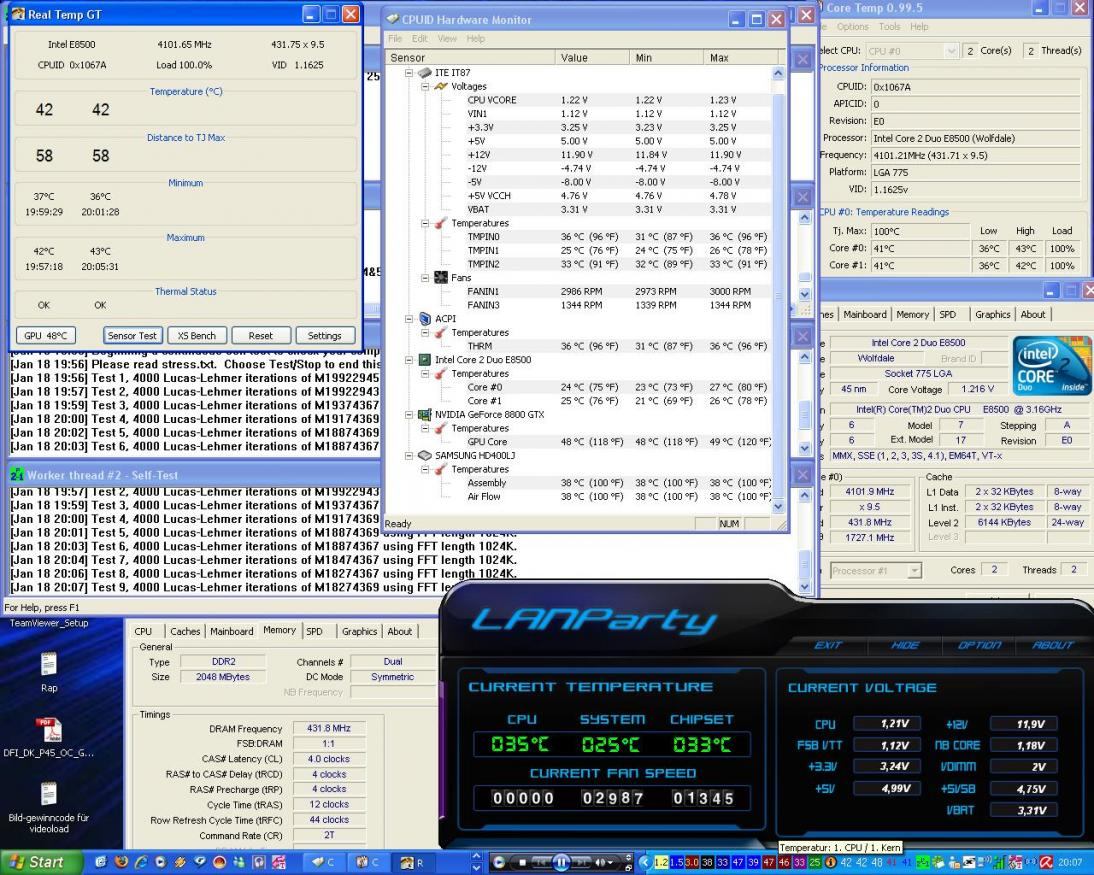Viewport: 1094px width, 875px height.
Task: Open the Processor #1 dropdown in CPU-Z
Action: coord(914,571)
